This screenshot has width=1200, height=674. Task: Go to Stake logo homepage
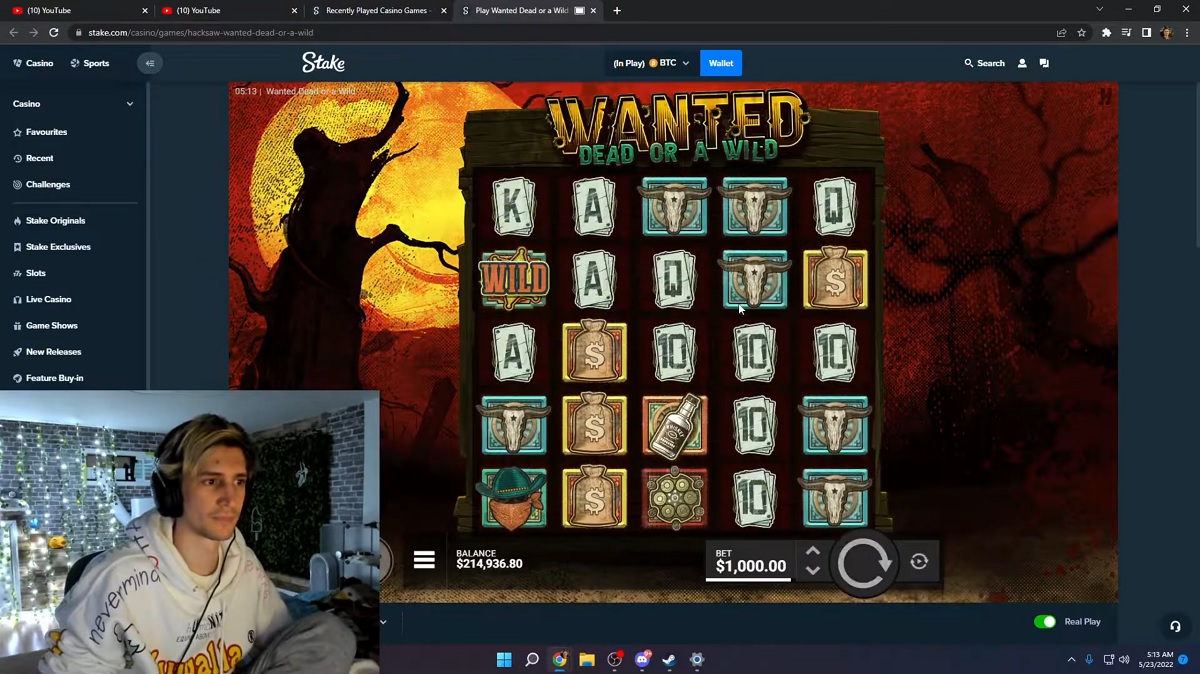point(323,62)
